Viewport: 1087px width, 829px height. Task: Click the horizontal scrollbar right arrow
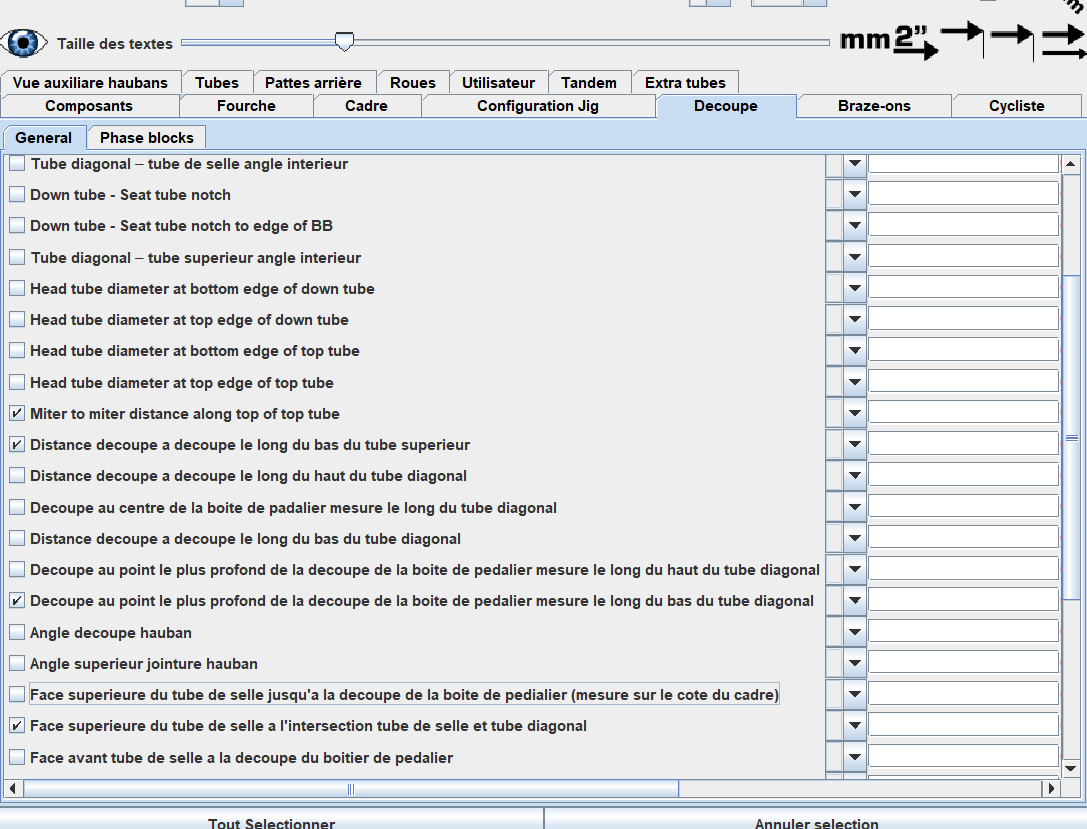[x=1050, y=789]
